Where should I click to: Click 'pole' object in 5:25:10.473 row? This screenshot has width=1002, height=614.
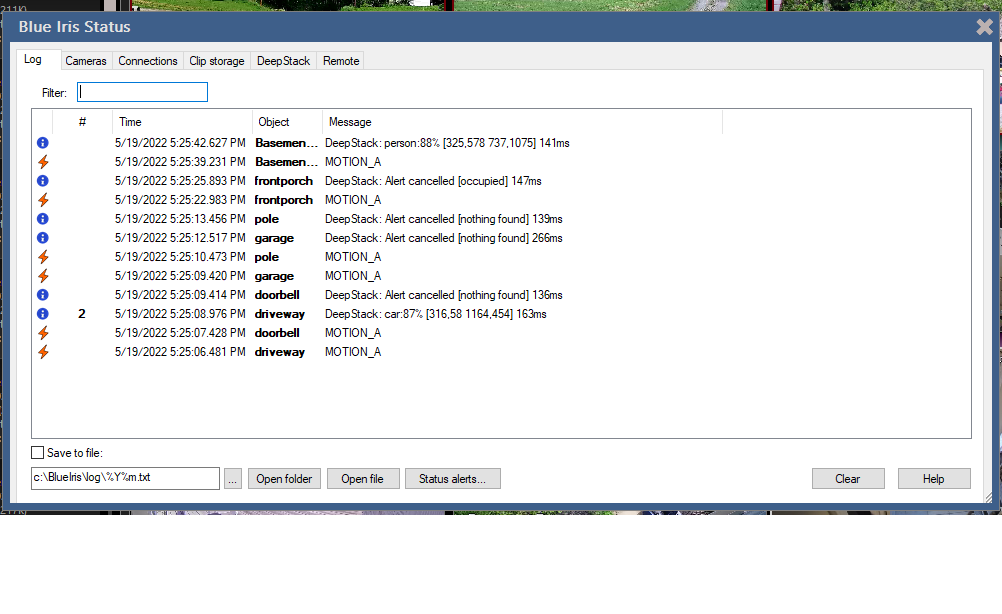[266, 257]
